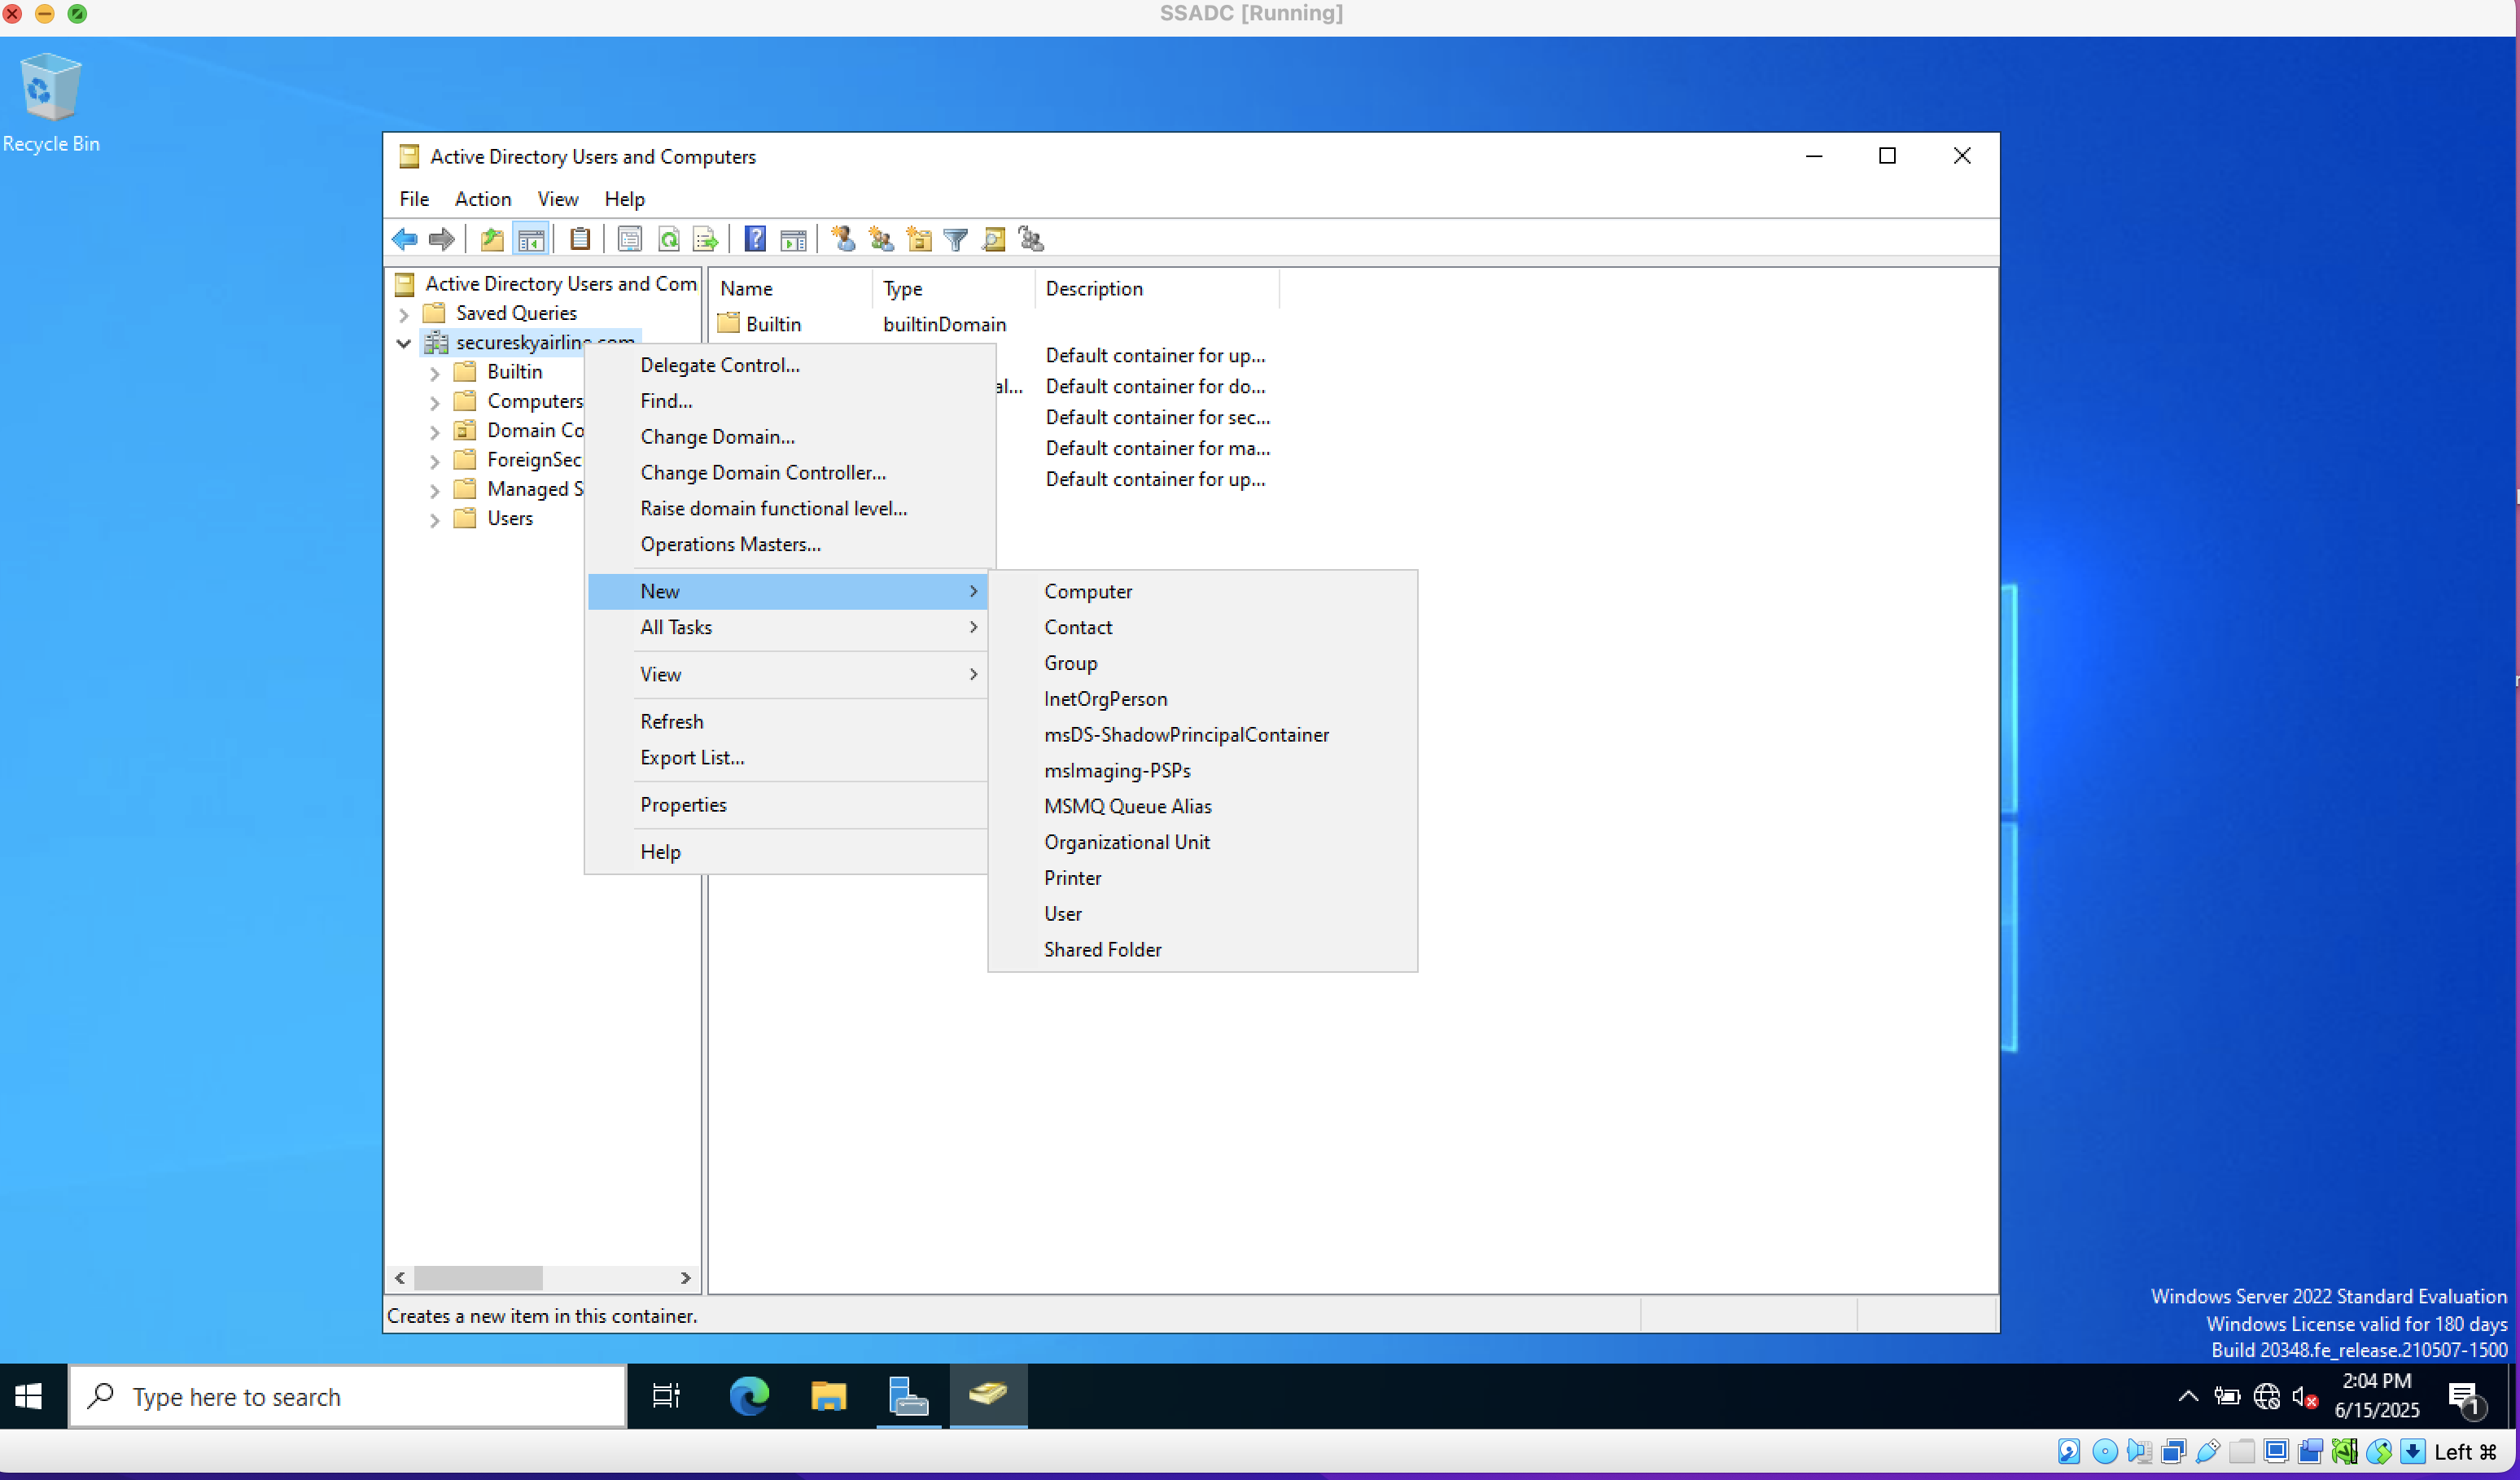The width and height of the screenshot is (2520, 1480).
Task: Click the Find objects magnifier icon
Action: point(993,240)
